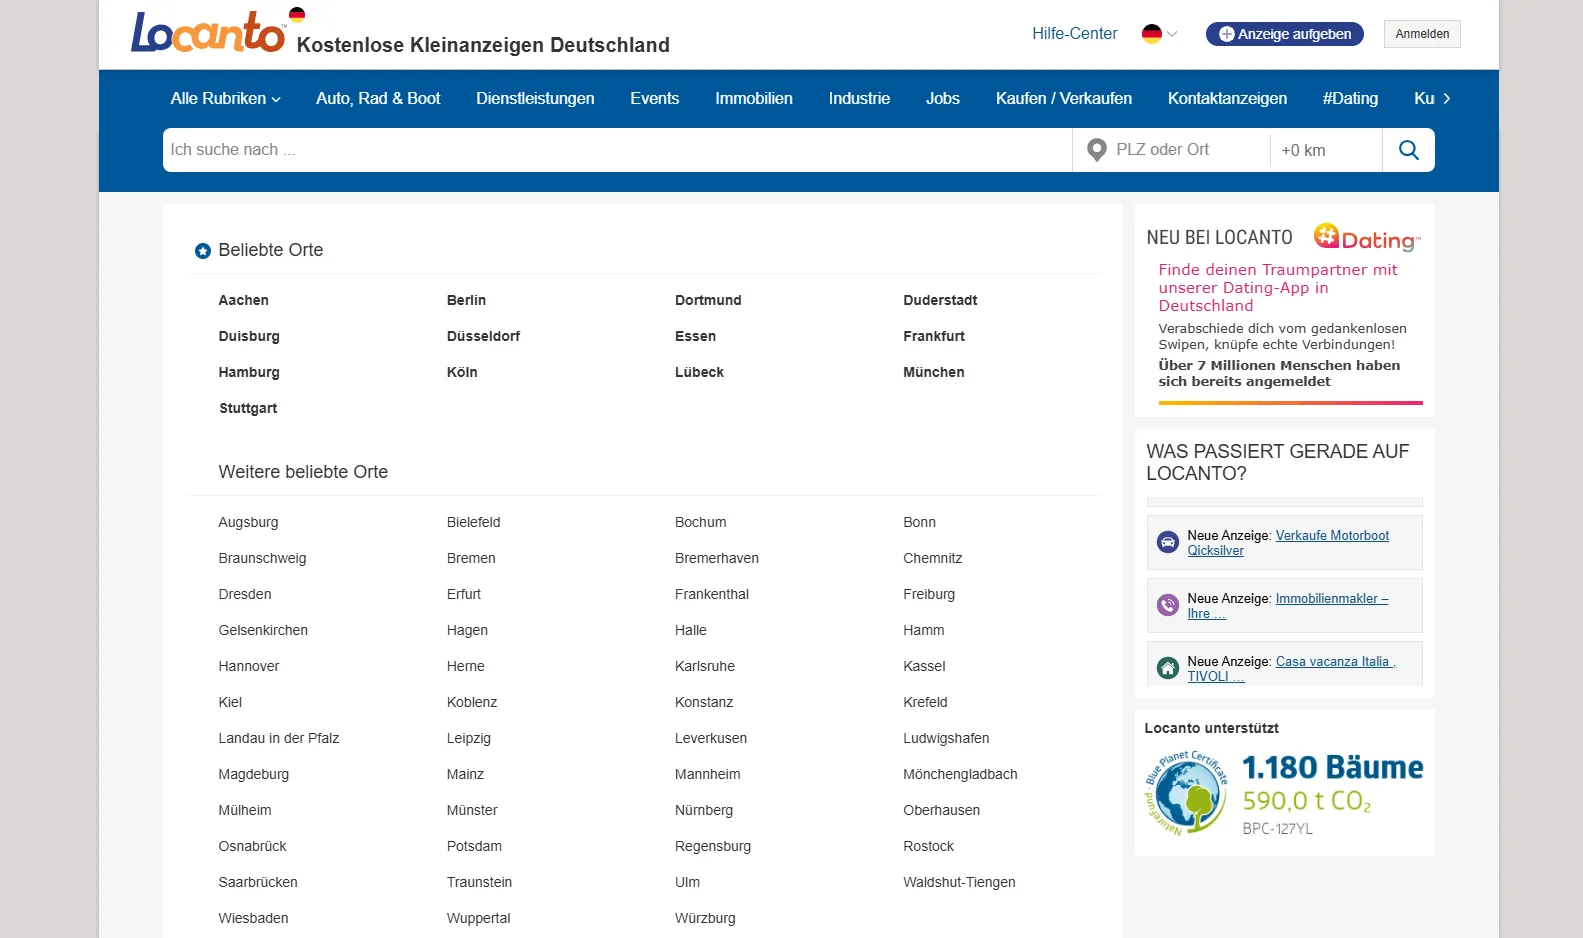Open listings for Dresden
Viewport: 1583px width, 938px height.
245,594
